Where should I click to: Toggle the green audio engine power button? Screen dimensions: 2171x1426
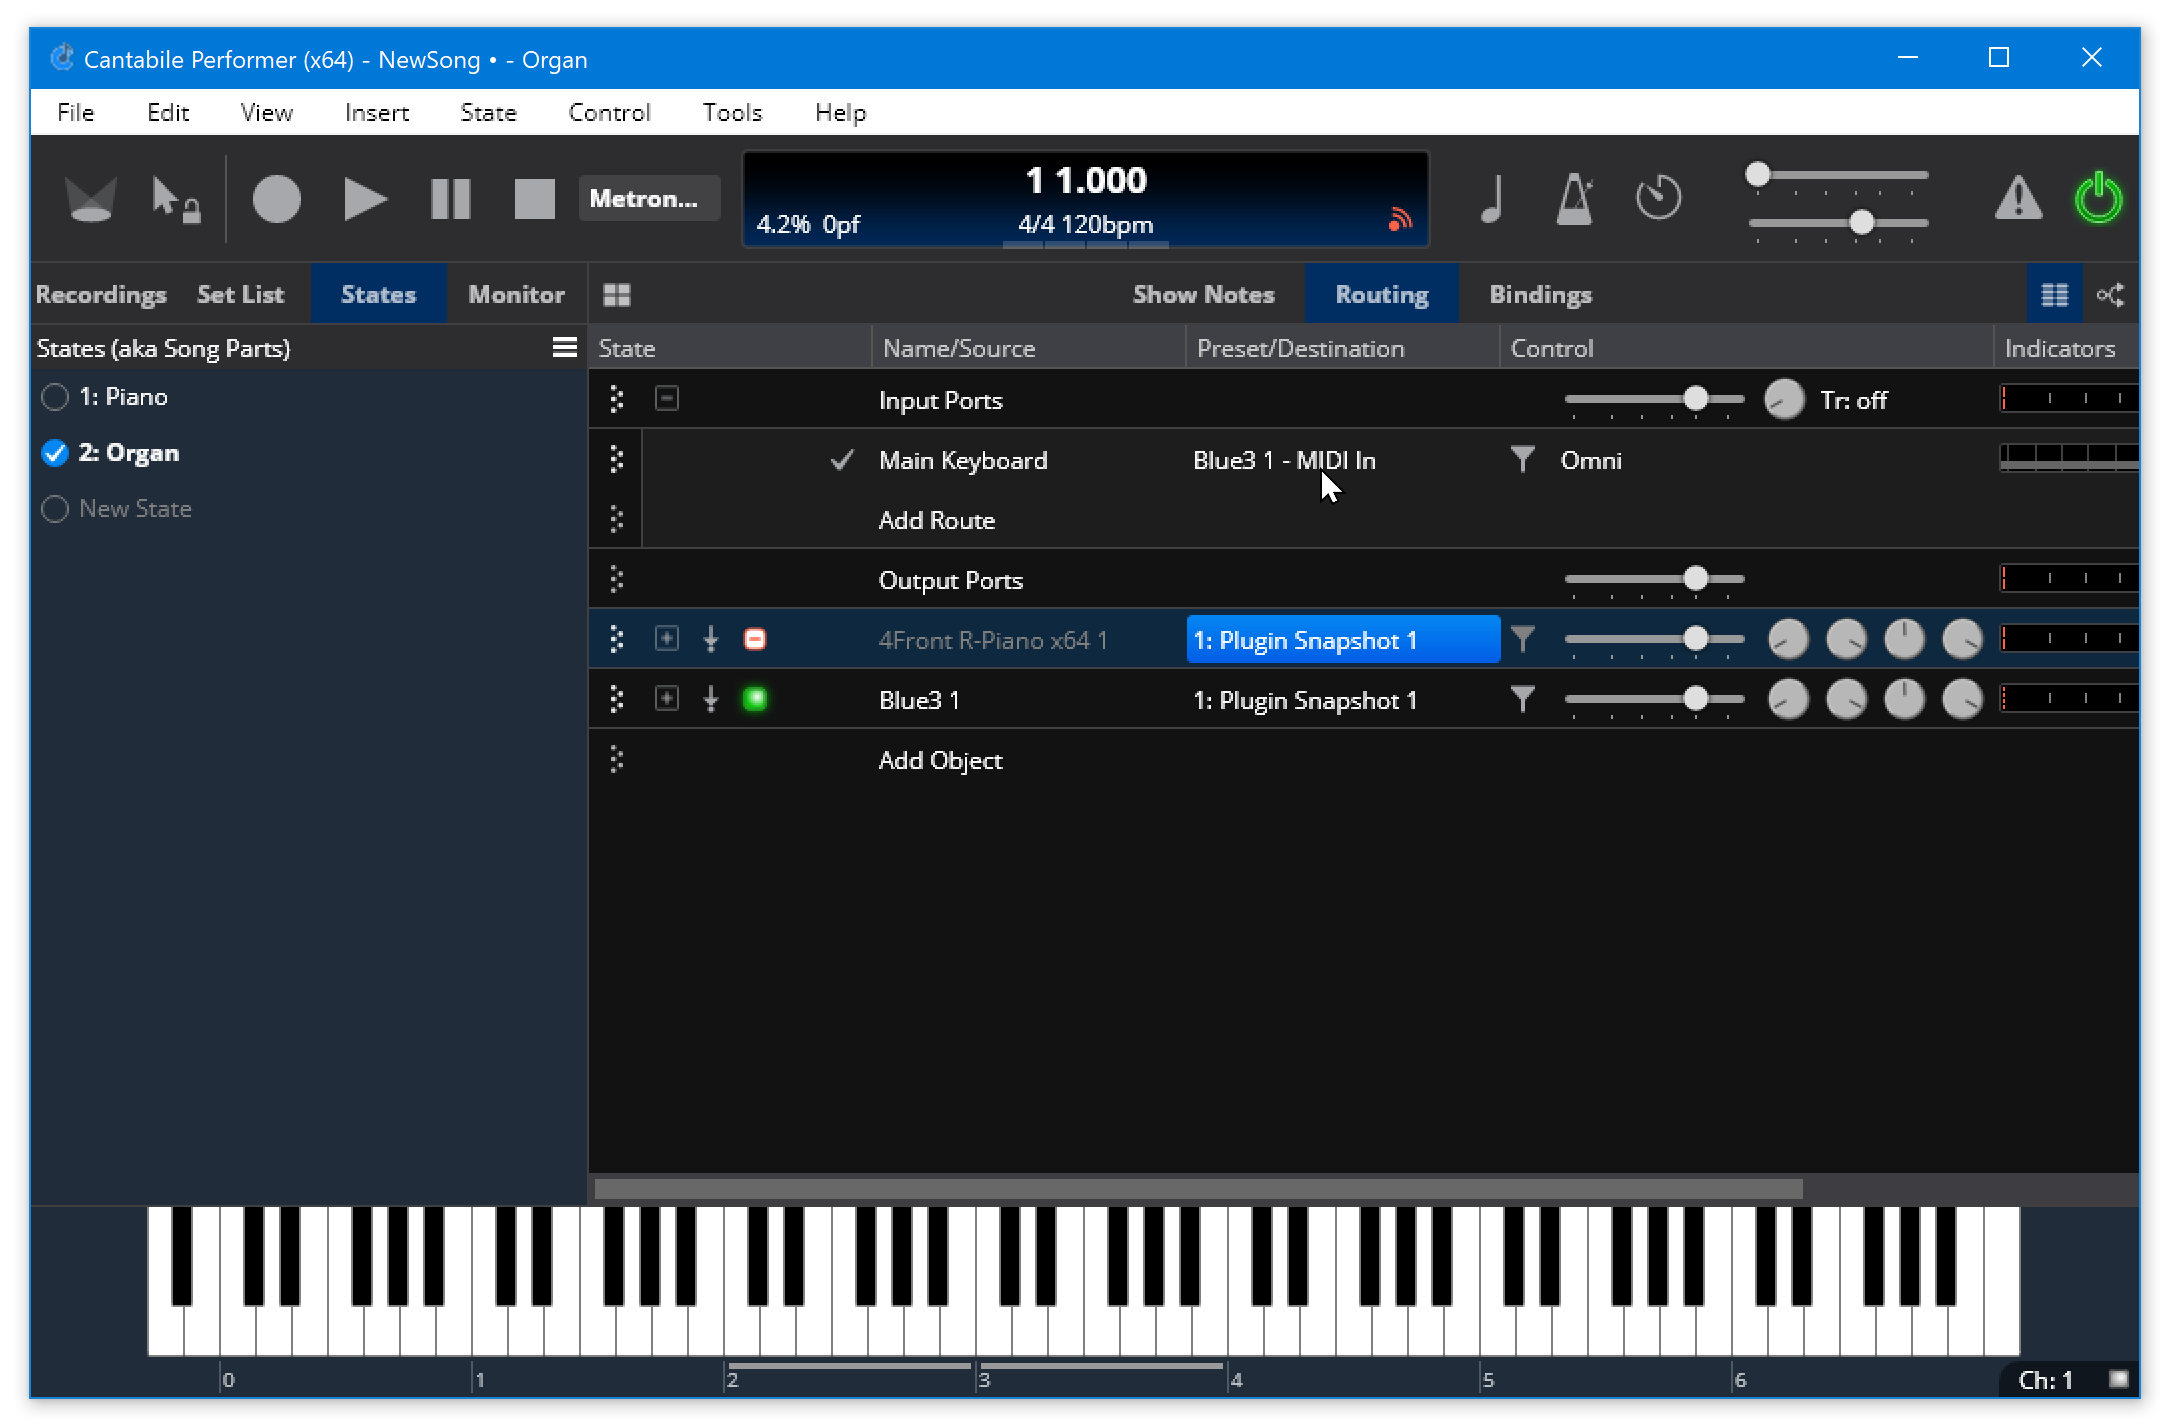[2098, 198]
